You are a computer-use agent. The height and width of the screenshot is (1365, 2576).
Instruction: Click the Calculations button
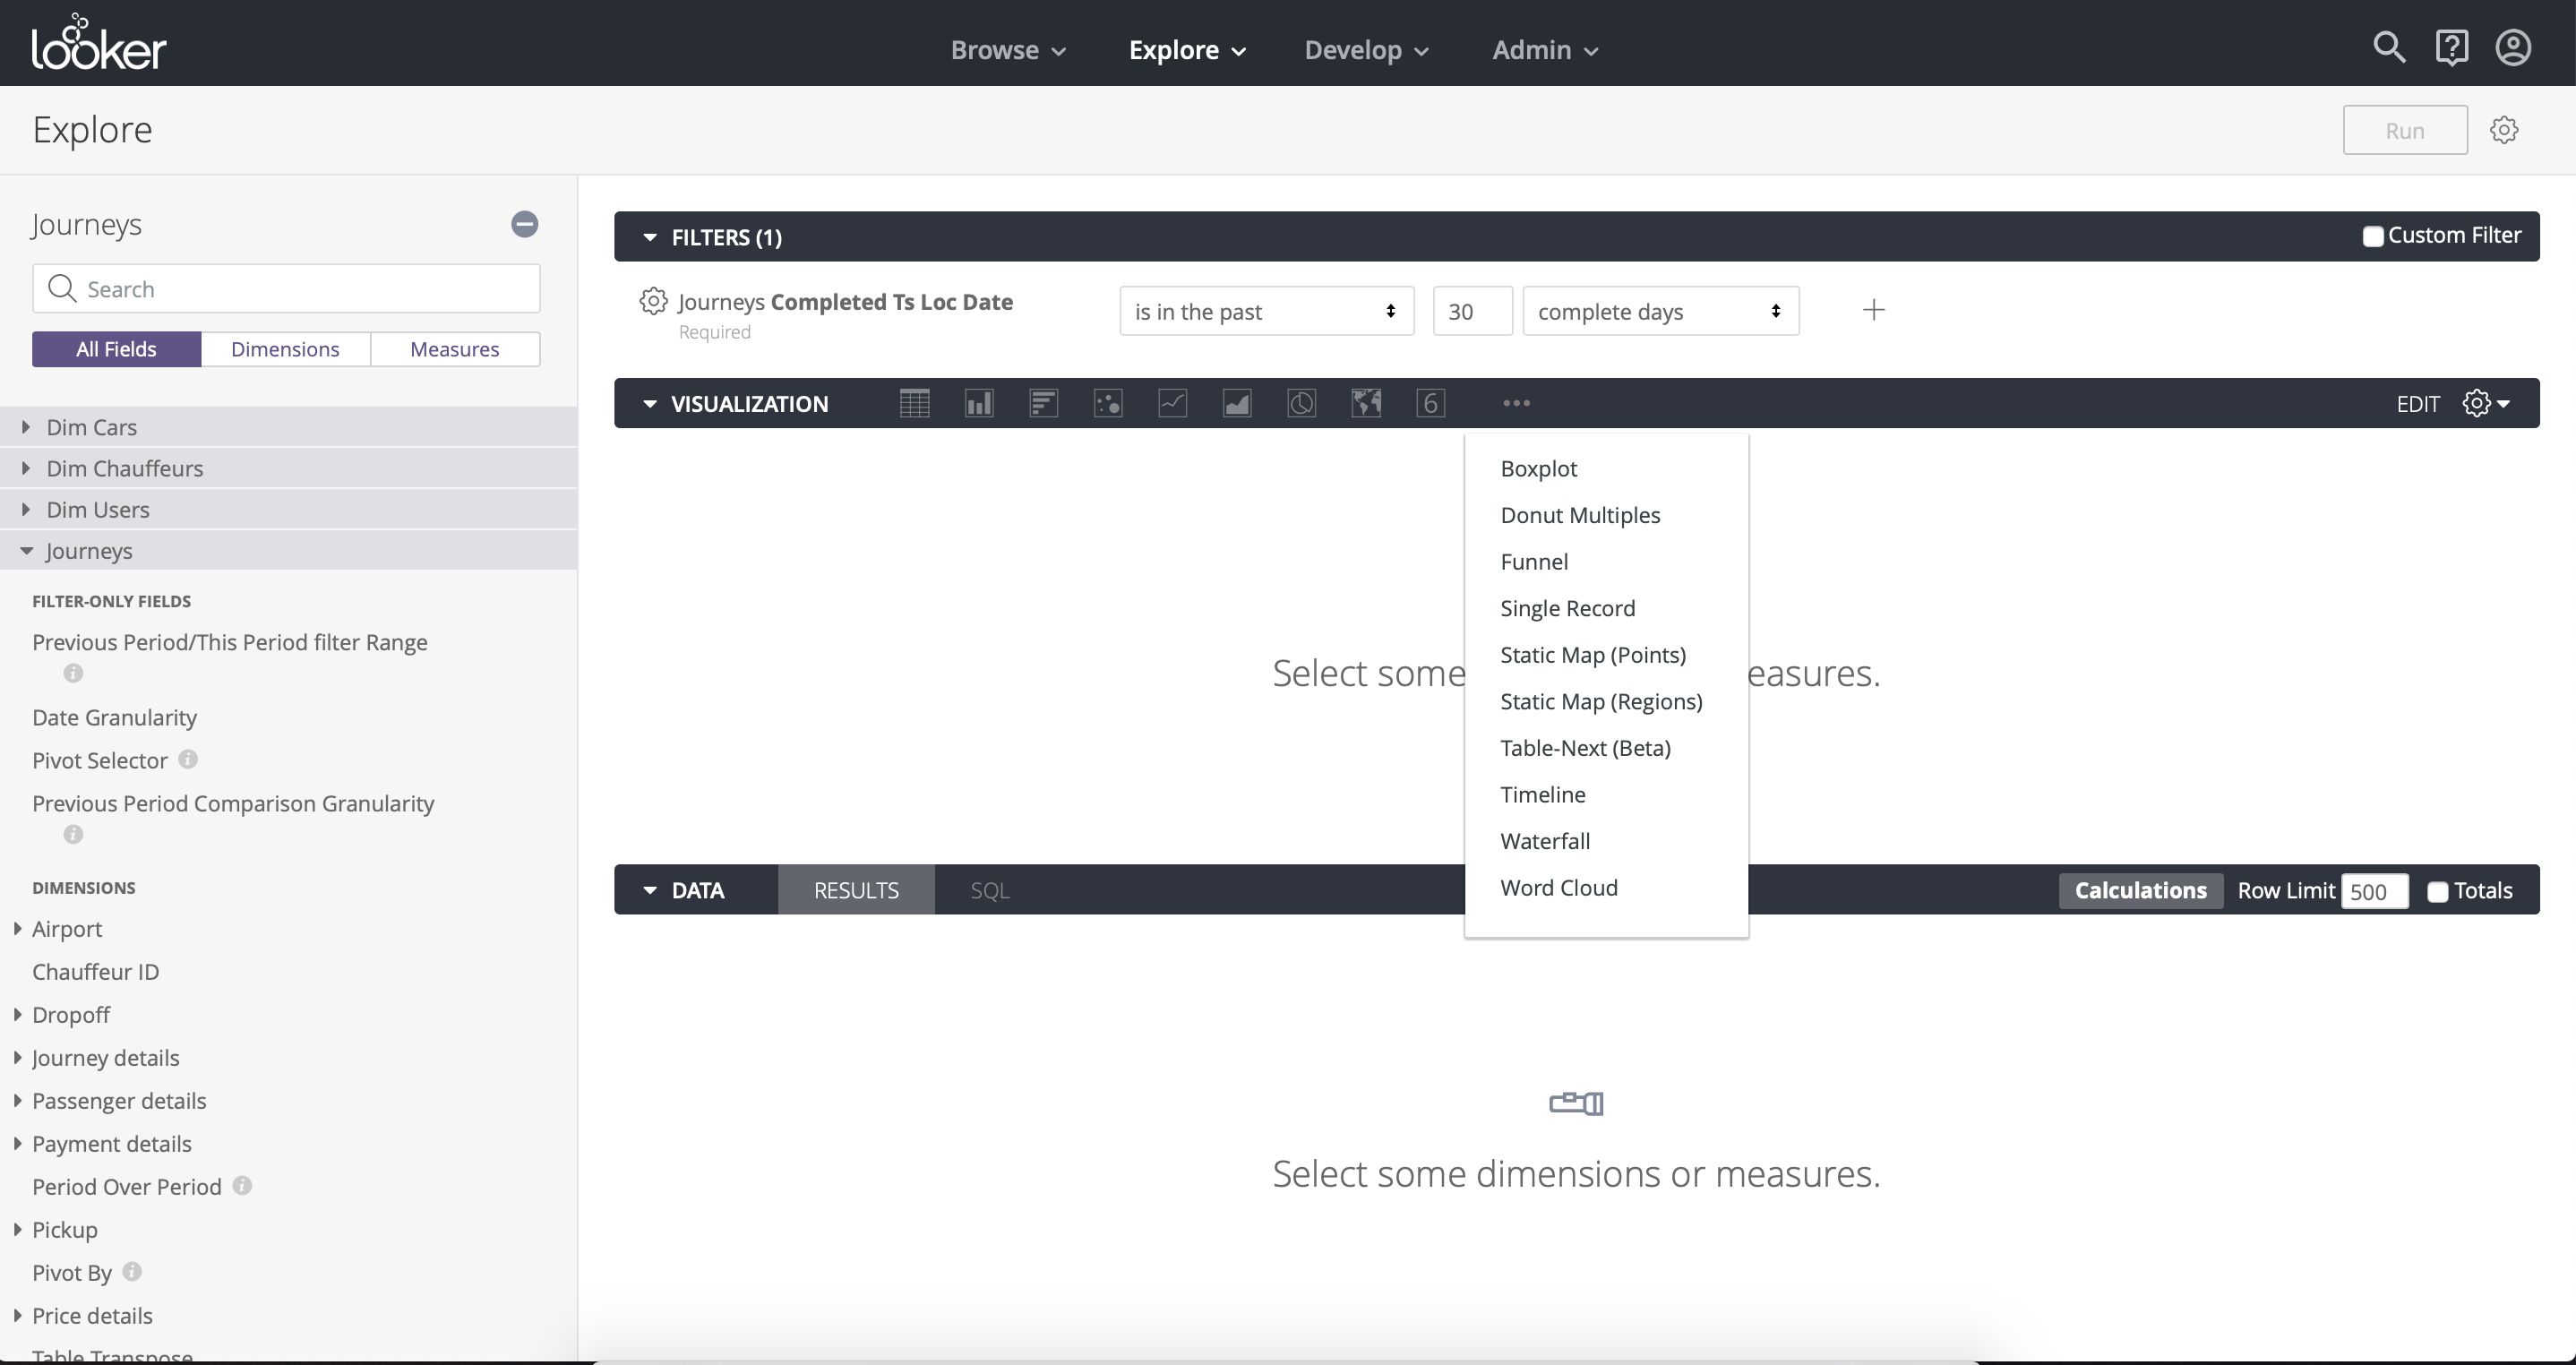click(x=2140, y=890)
